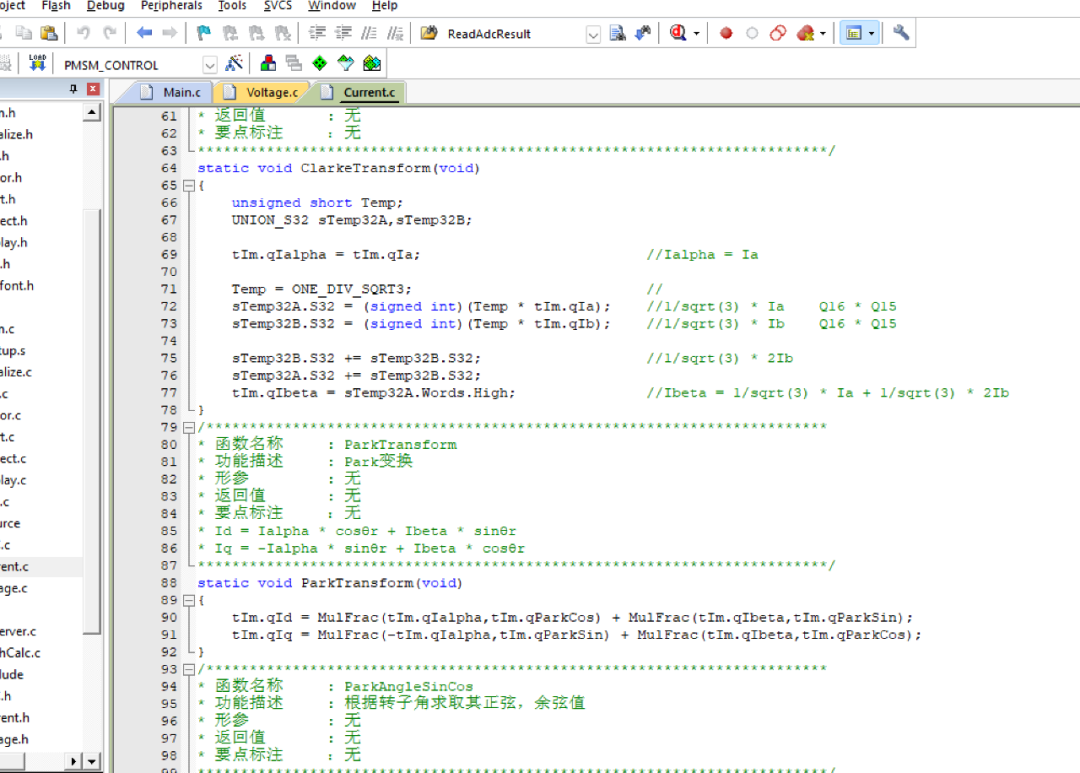The width and height of the screenshot is (1080, 773).
Task: Navigate forwards with the grey arrow
Action: click(169, 32)
